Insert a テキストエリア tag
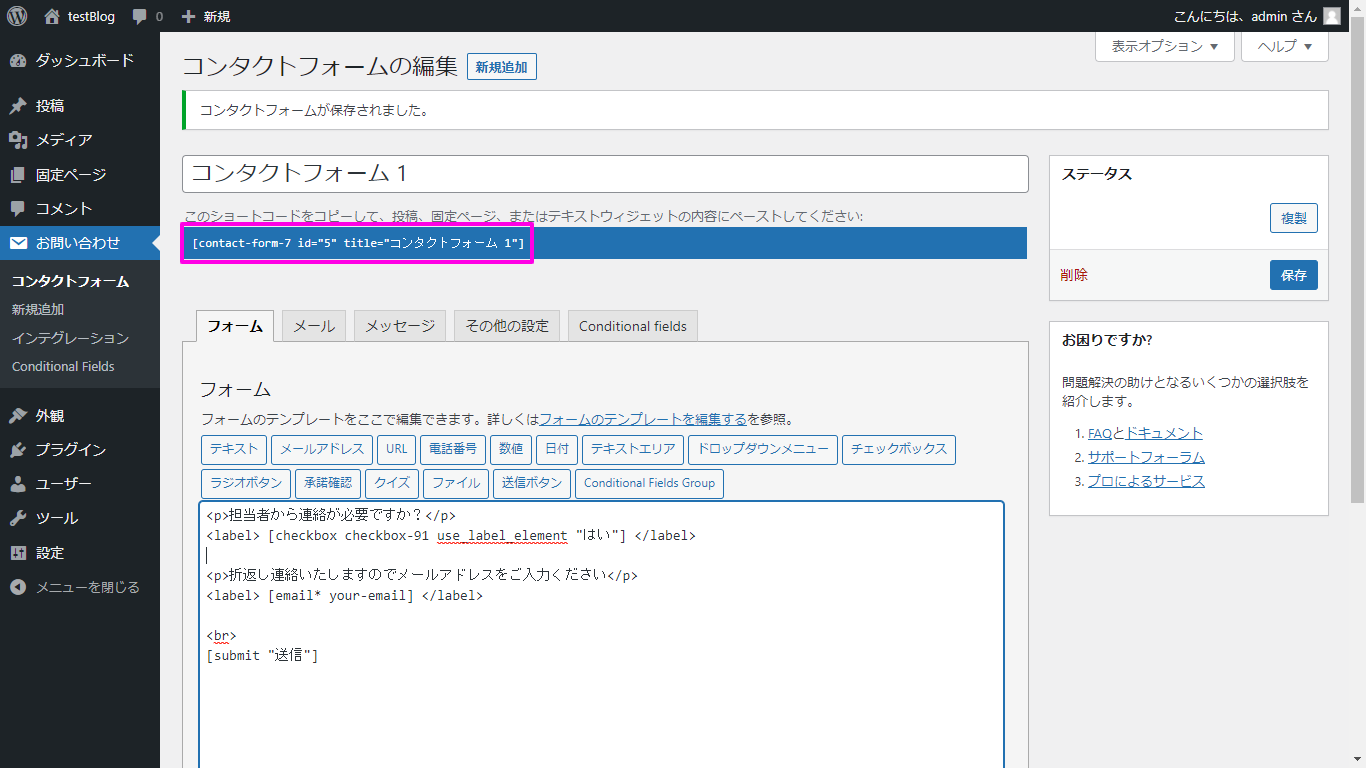The height and width of the screenshot is (768, 1366). [x=633, y=450]
